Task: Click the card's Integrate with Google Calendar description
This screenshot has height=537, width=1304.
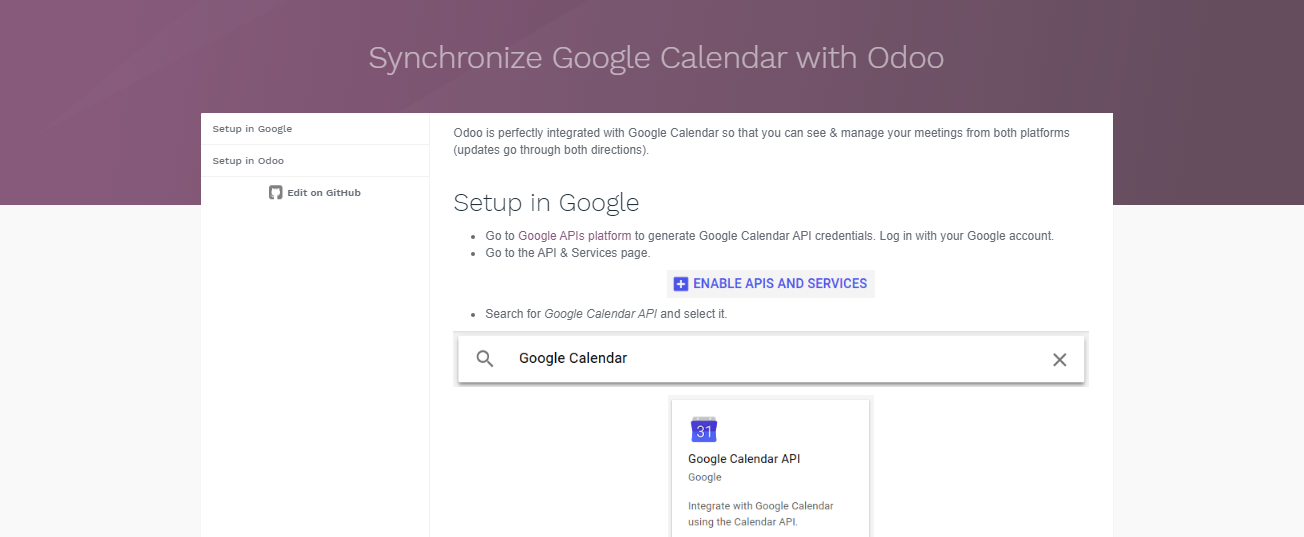Action: pos(761,514)
